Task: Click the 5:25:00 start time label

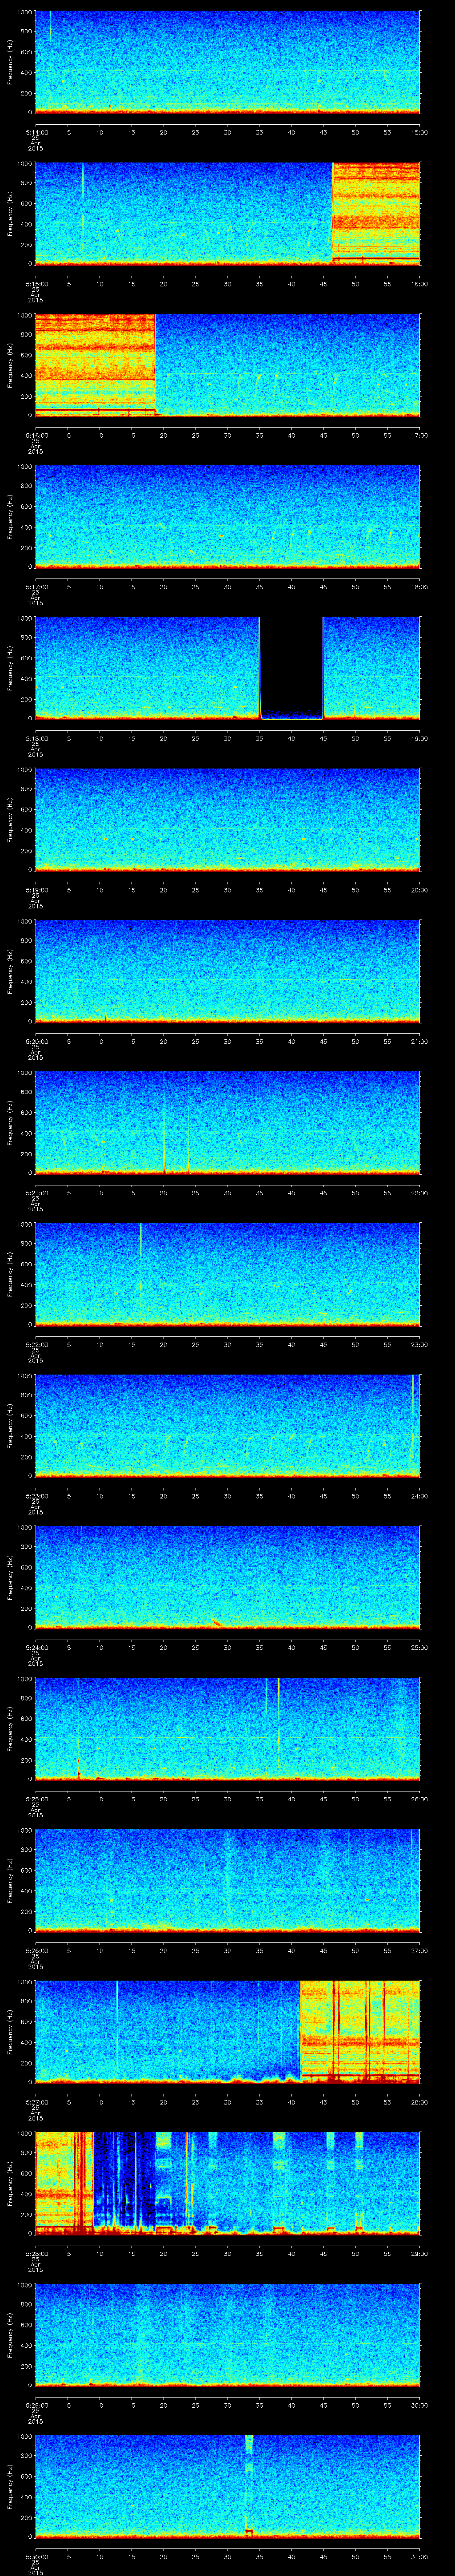Action: click(37, 1799)
